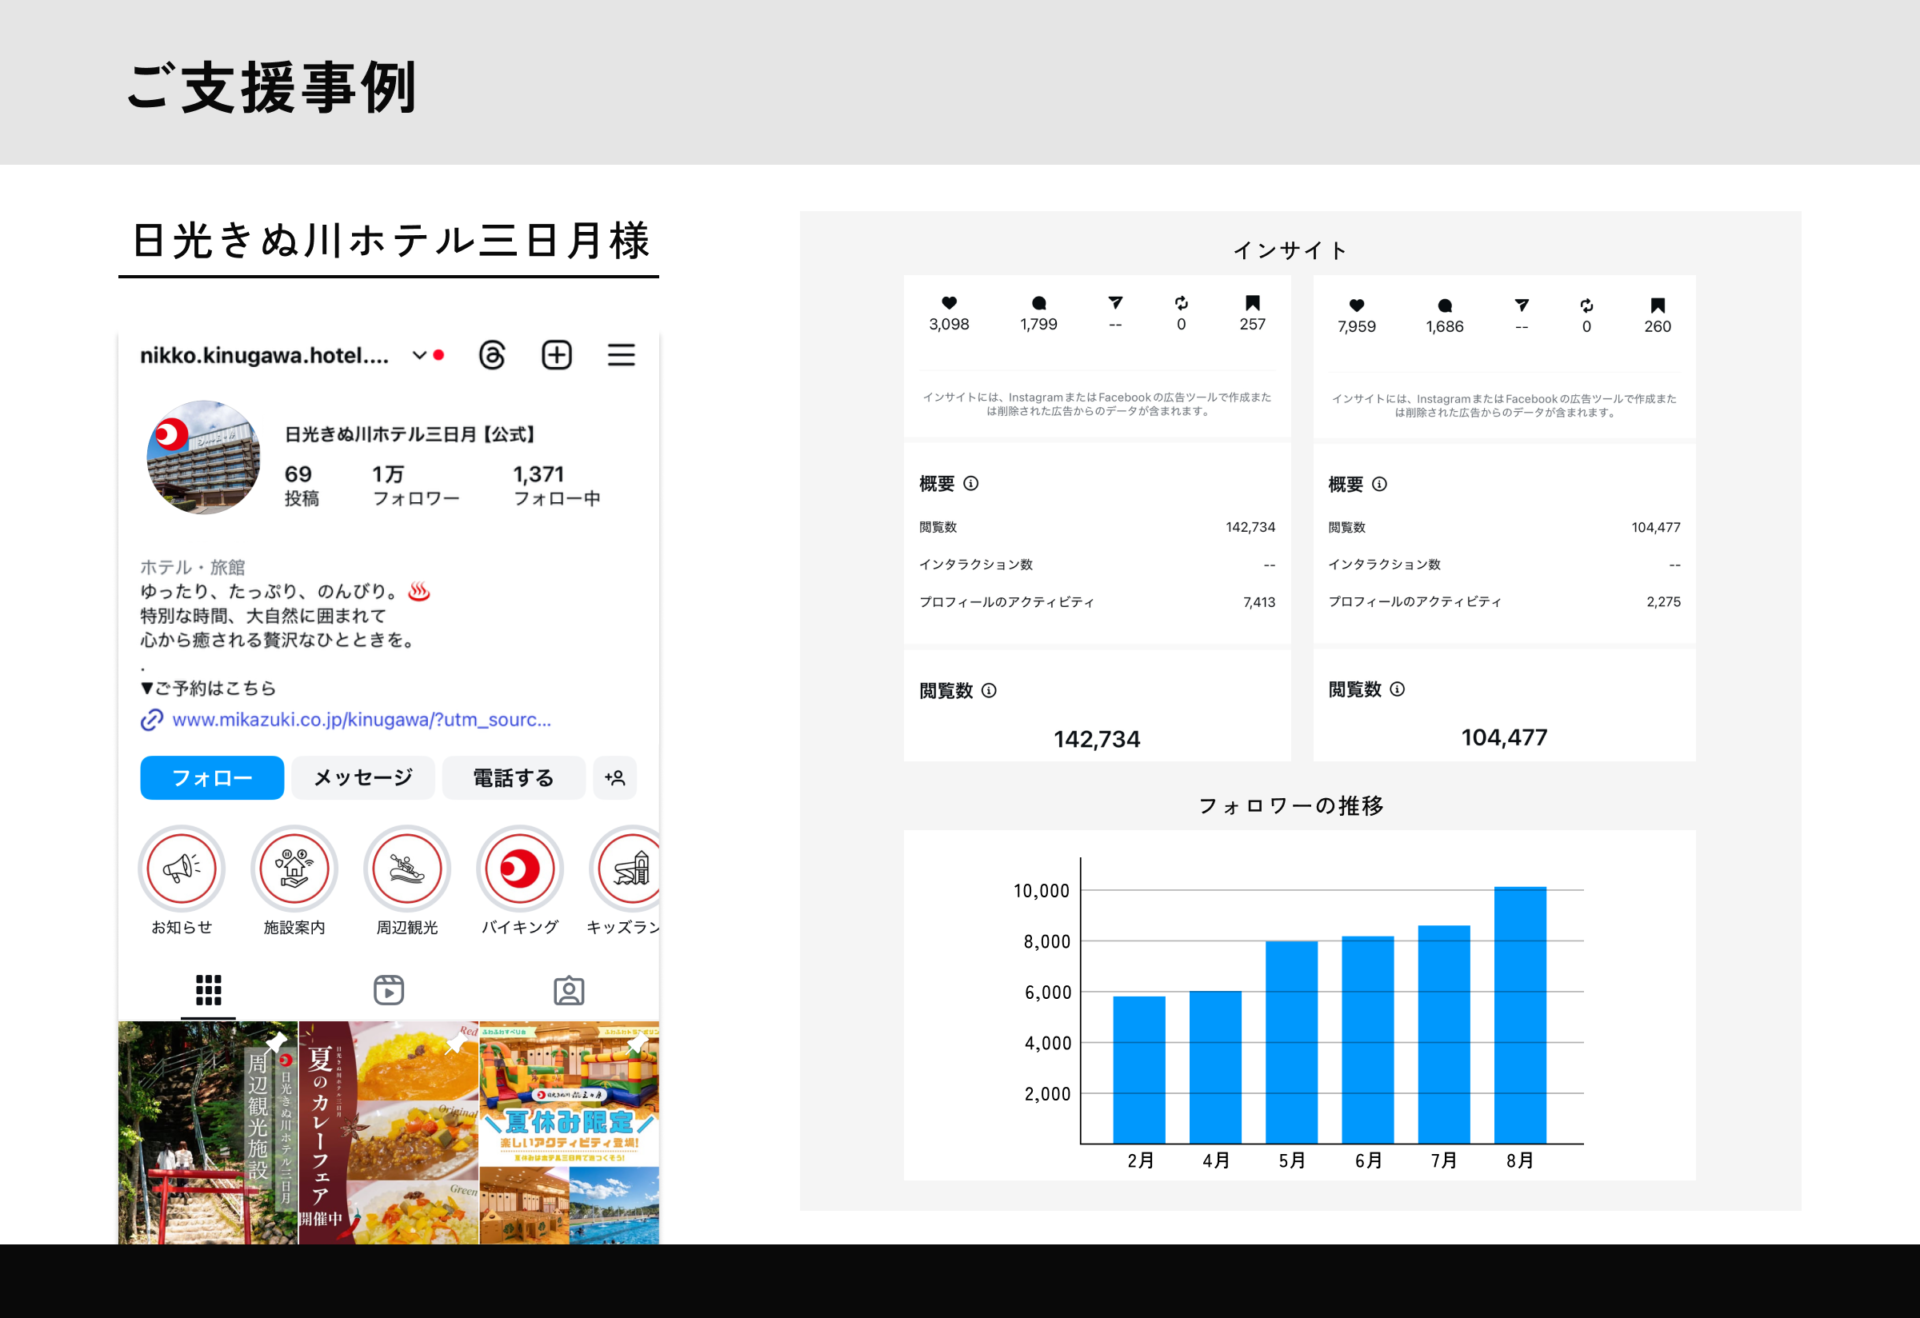Switch to the posts grid tab
The width and height of the screenshot is (1920, 1318).
point(208,990)
